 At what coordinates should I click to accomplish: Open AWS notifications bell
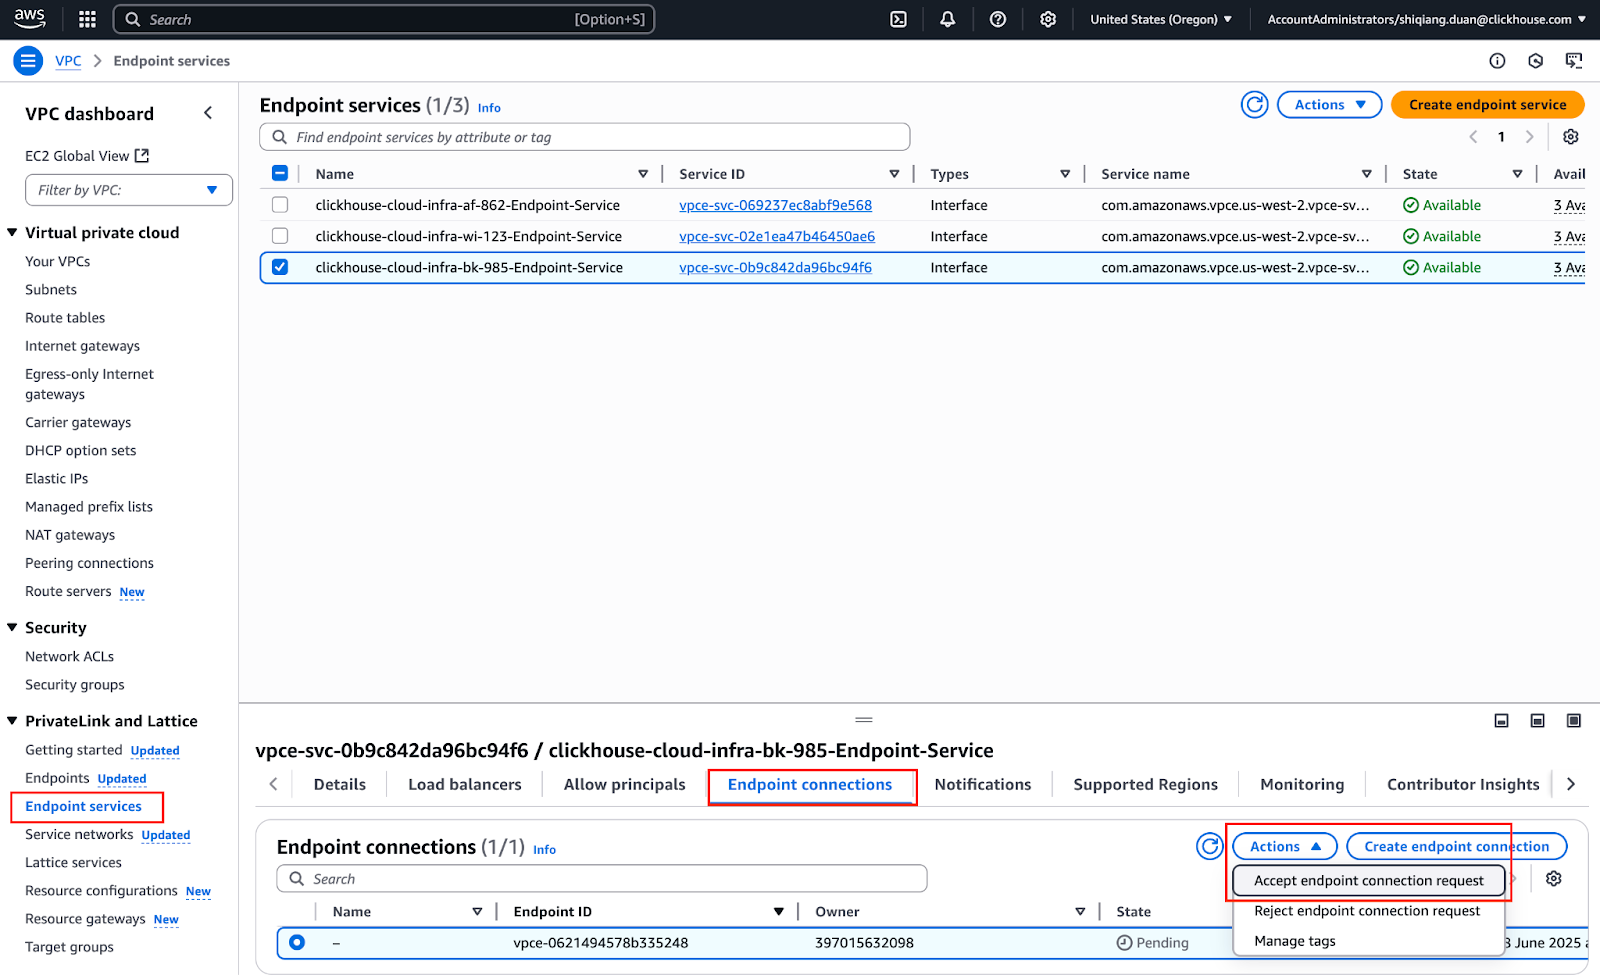947,19
